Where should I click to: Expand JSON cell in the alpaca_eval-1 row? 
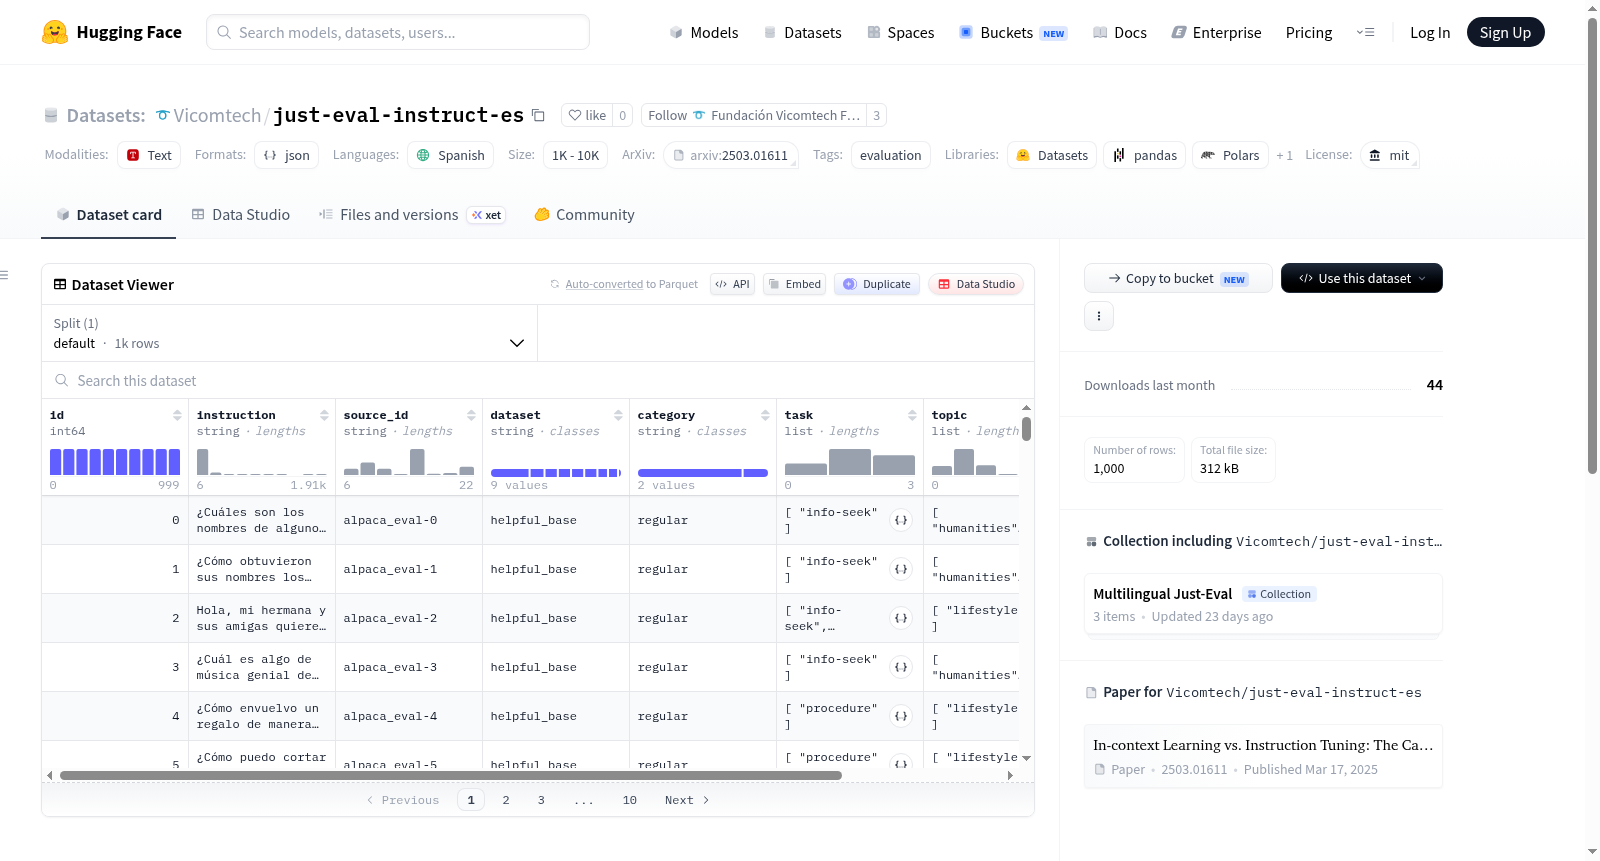coord(901,569)
